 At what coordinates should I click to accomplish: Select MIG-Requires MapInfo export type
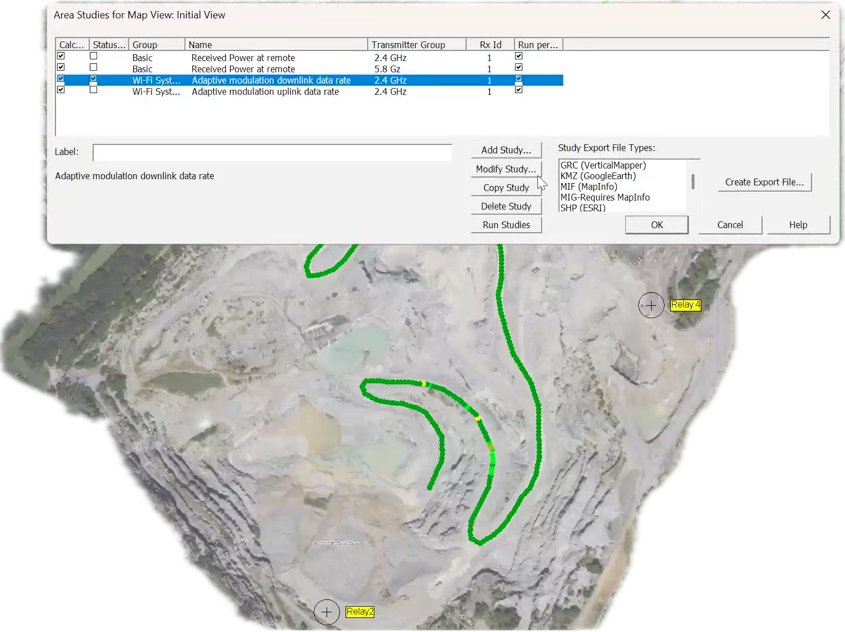click(605, 197)
